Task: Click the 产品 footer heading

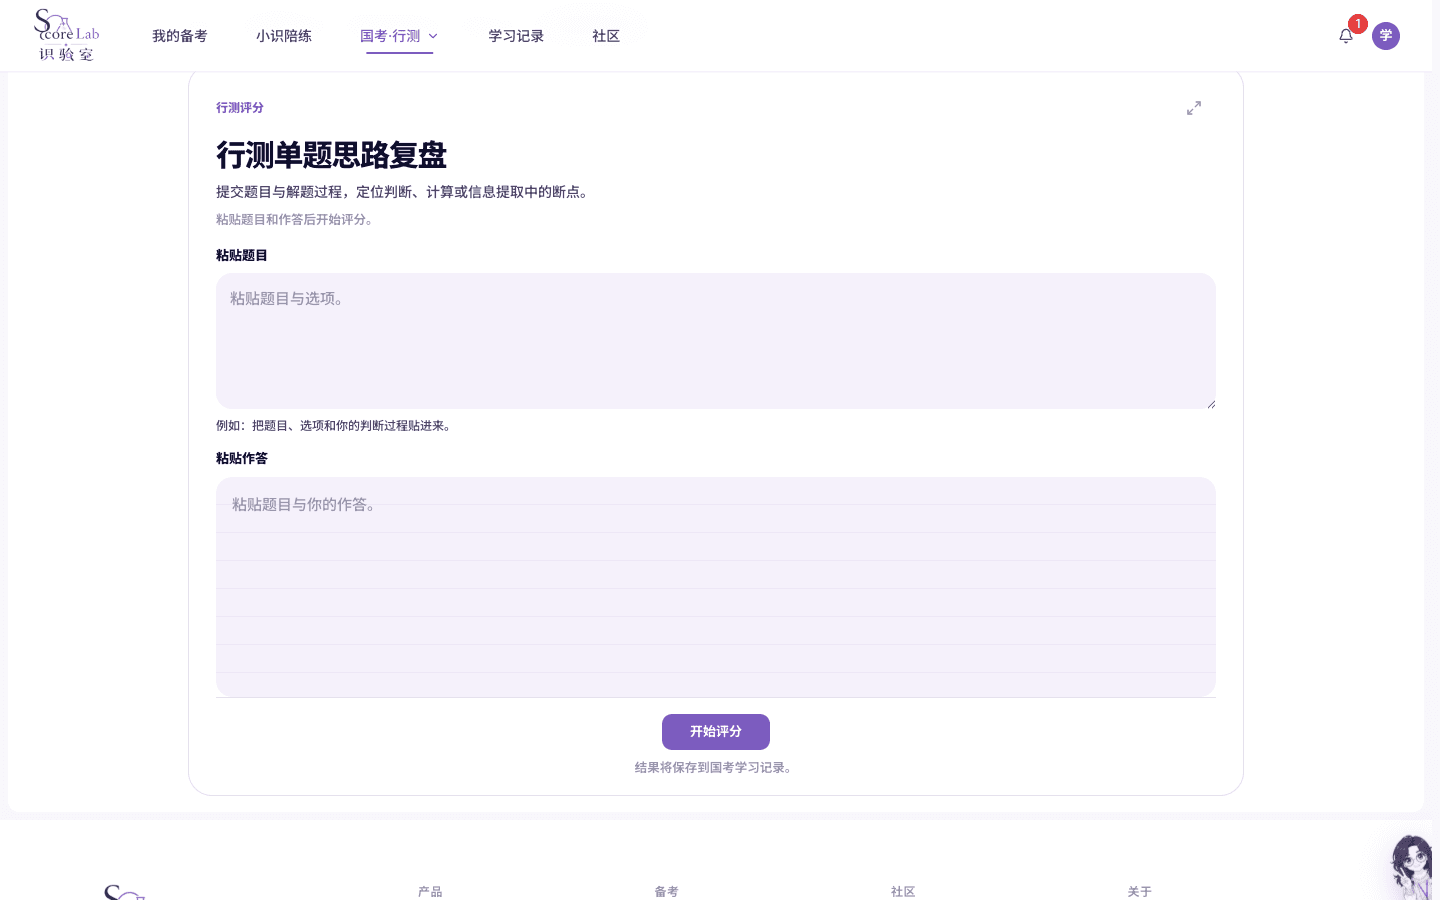Action: point(430,892)
